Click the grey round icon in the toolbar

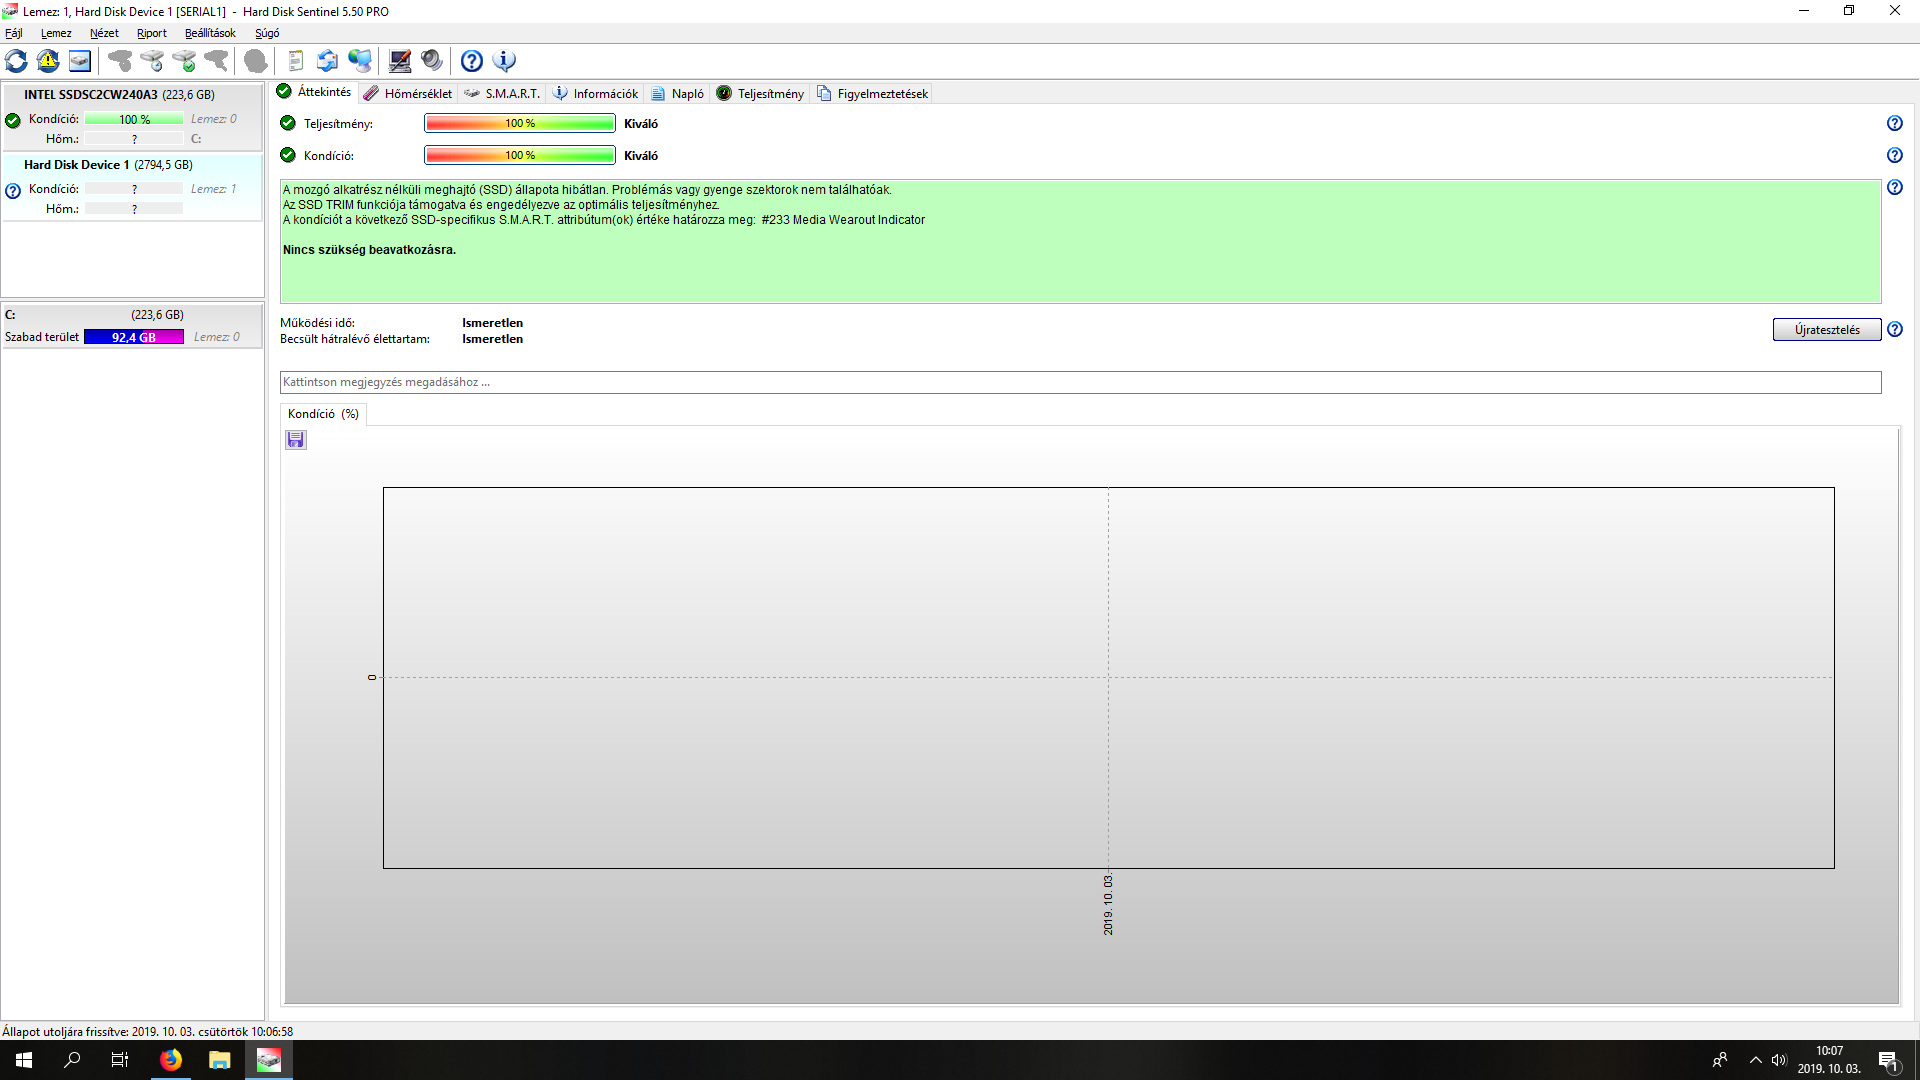pyautogui.click(x=256, y=61)
